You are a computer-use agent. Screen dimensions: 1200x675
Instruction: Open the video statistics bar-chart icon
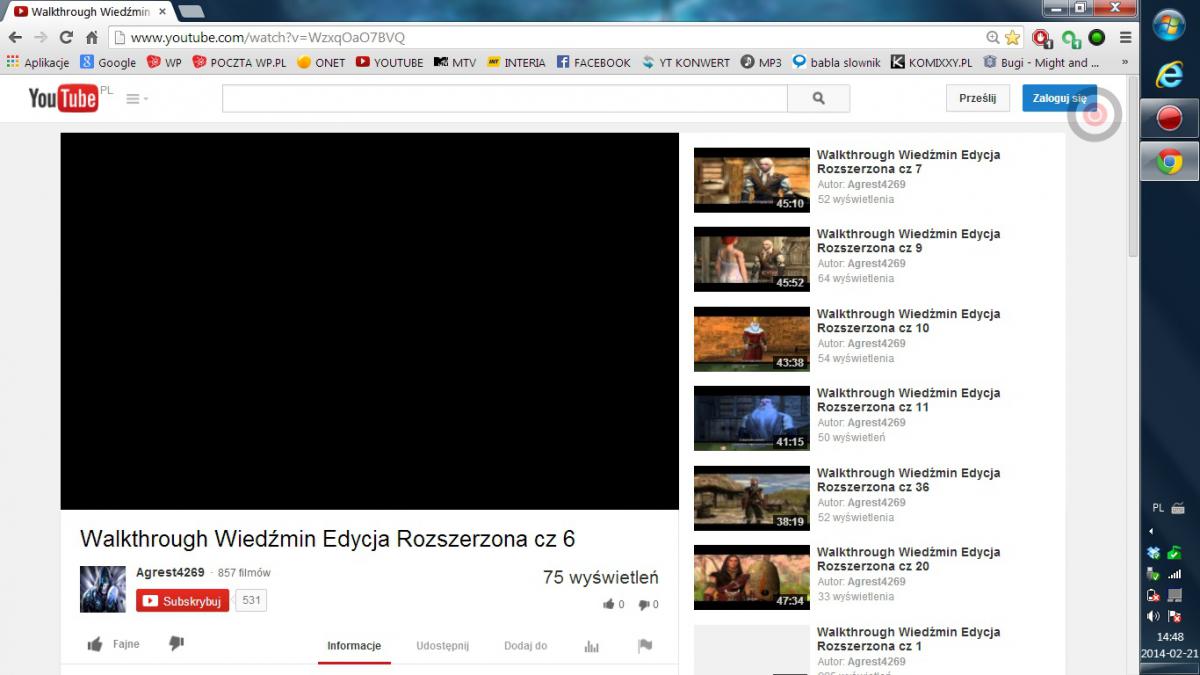pos(591,646)
